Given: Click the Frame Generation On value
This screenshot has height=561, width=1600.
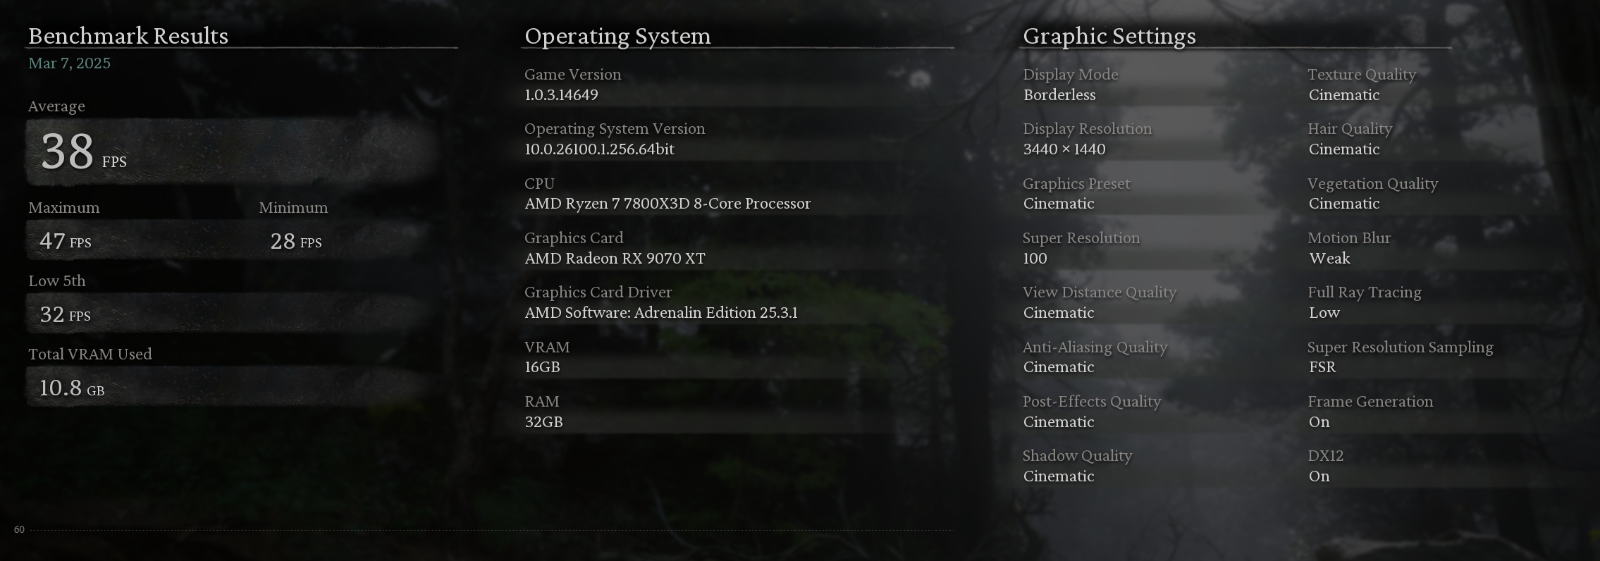Looking at the screenshot, I should pyautogui.click(x=1319, y=422).
